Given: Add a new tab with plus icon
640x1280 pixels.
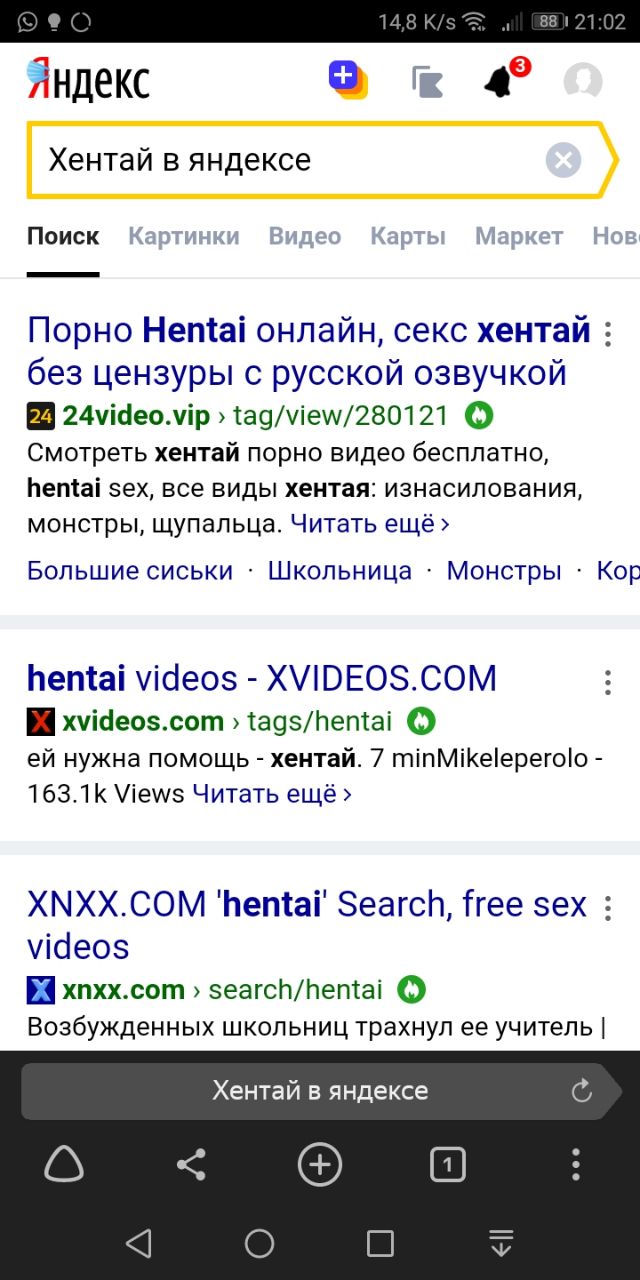Looking at the screenshot, I should tap(320, 1164).
